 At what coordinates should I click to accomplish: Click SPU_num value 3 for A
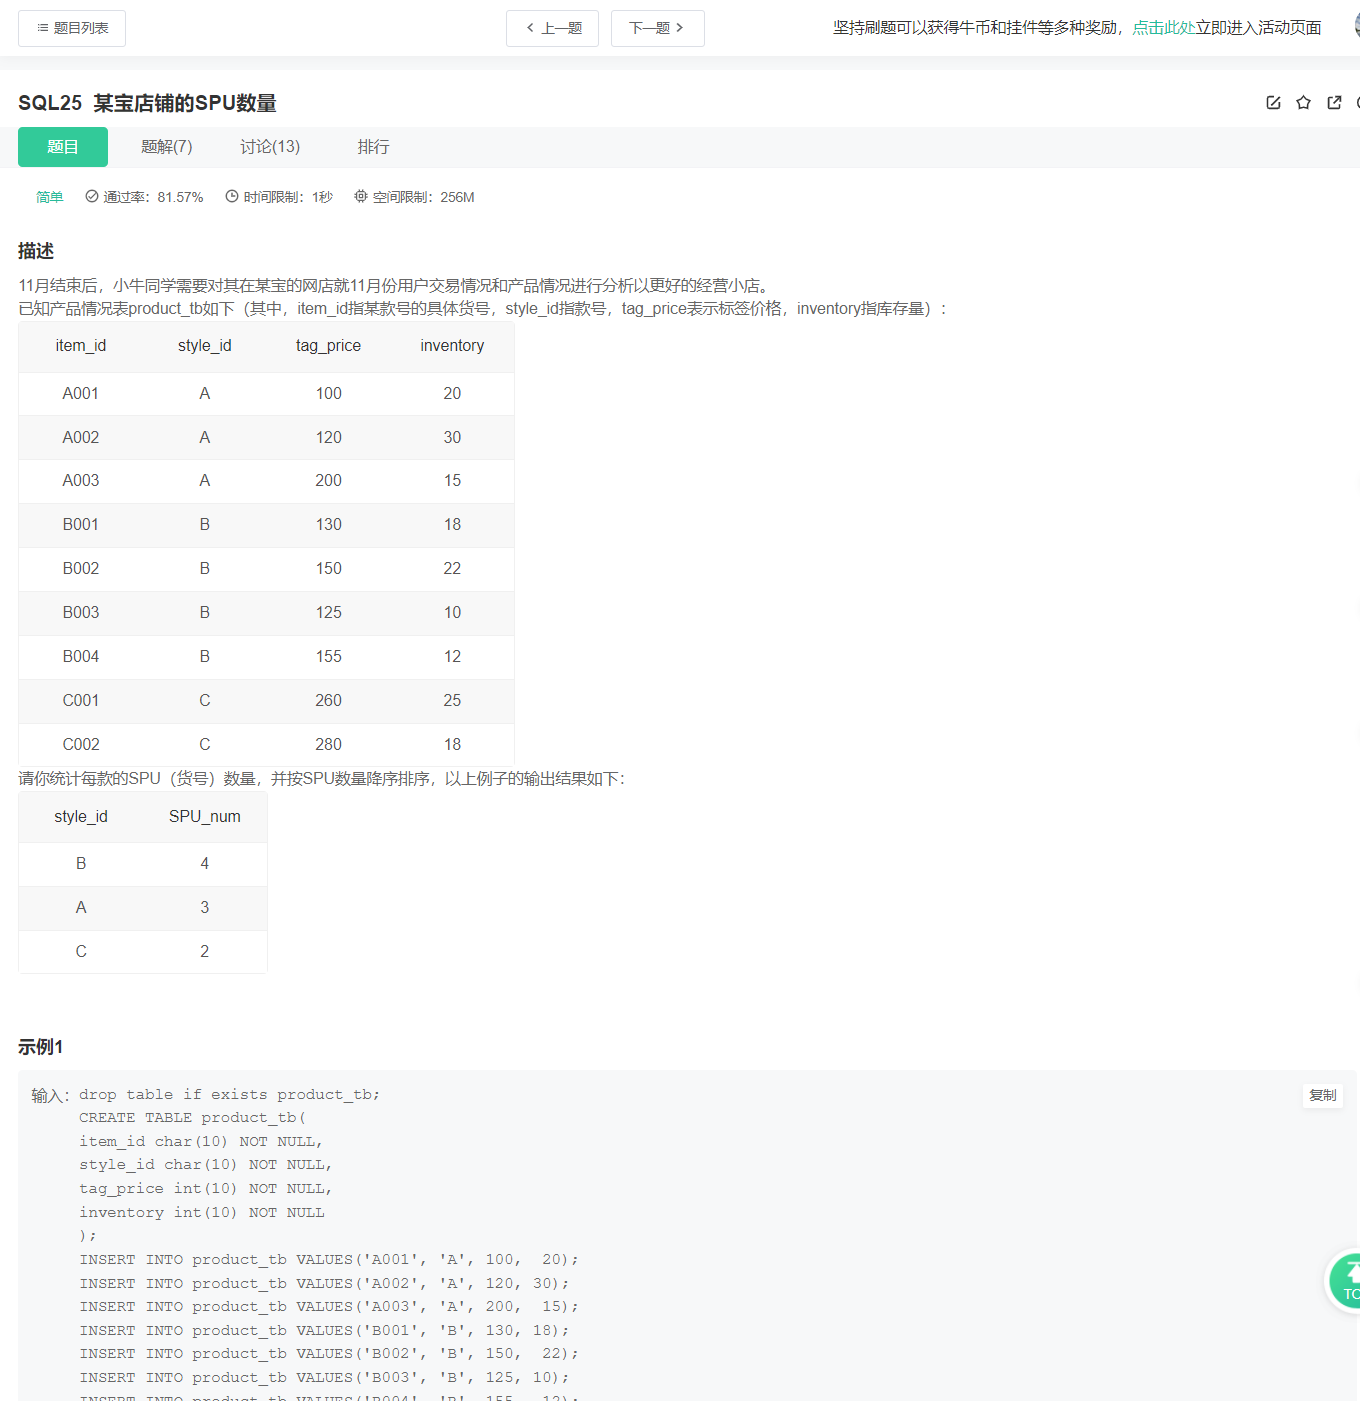click(x=205, y=908)
